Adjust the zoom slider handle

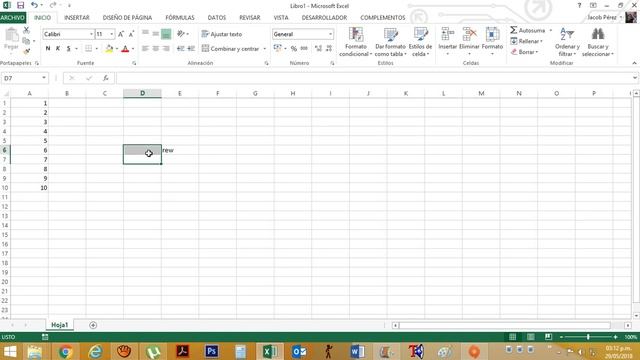point(588,337)
